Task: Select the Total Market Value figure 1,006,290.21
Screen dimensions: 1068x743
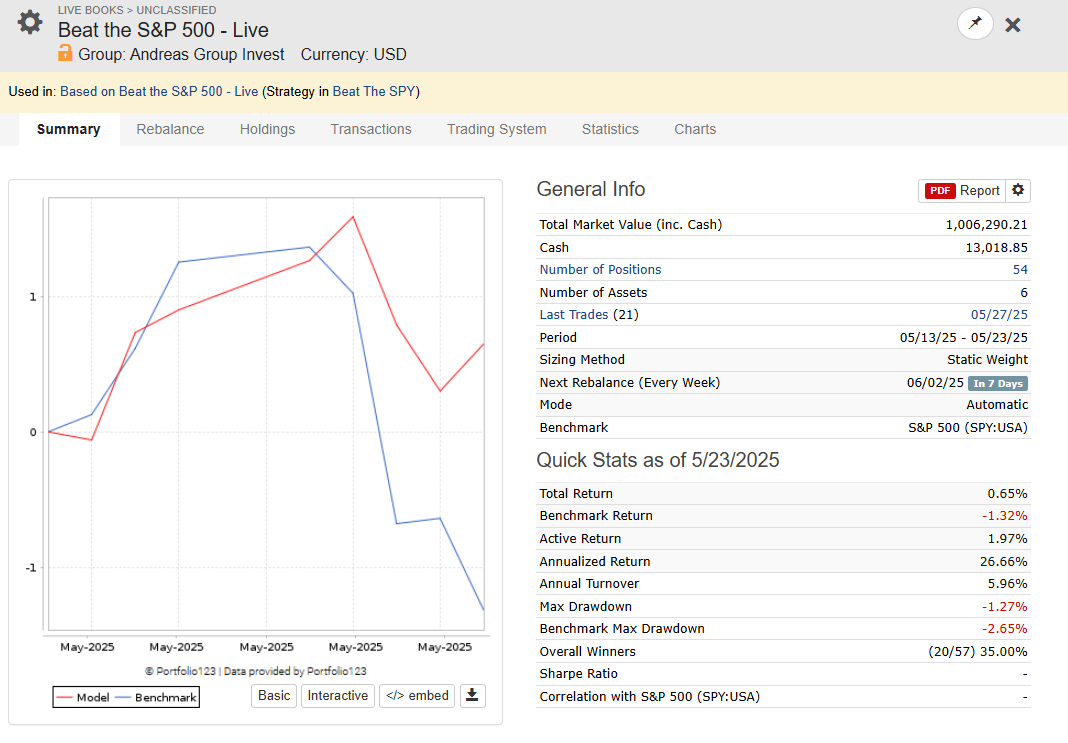Action: click(986, 225)
